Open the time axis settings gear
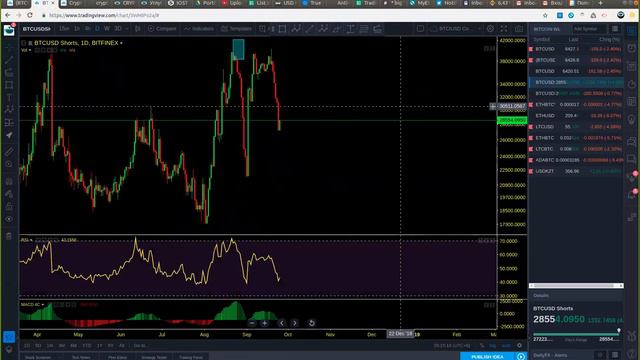This screenshot has width=640, height=360. [x=519, y=345]
